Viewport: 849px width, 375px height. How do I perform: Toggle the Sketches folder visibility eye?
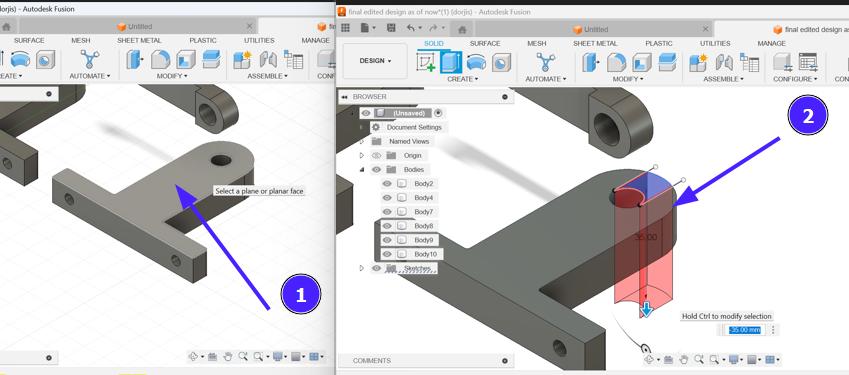coord(376,268)
